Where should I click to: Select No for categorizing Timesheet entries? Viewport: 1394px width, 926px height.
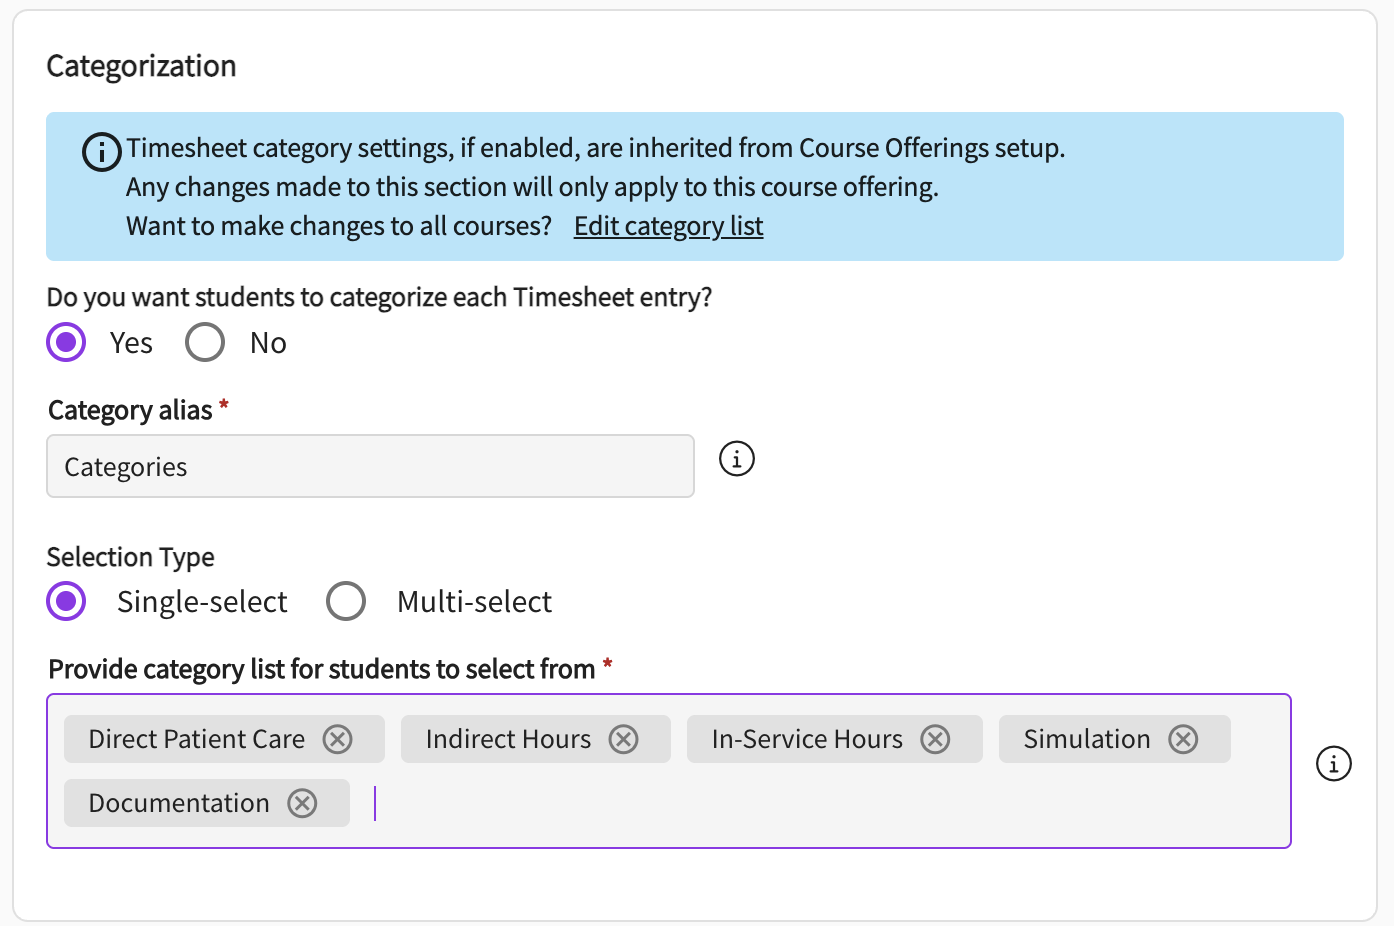205,343
